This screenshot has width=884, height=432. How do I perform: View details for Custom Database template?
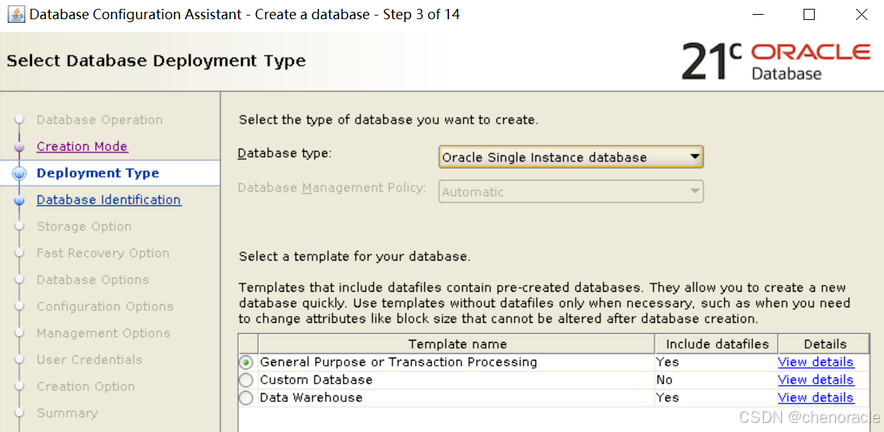pos(816,380)
